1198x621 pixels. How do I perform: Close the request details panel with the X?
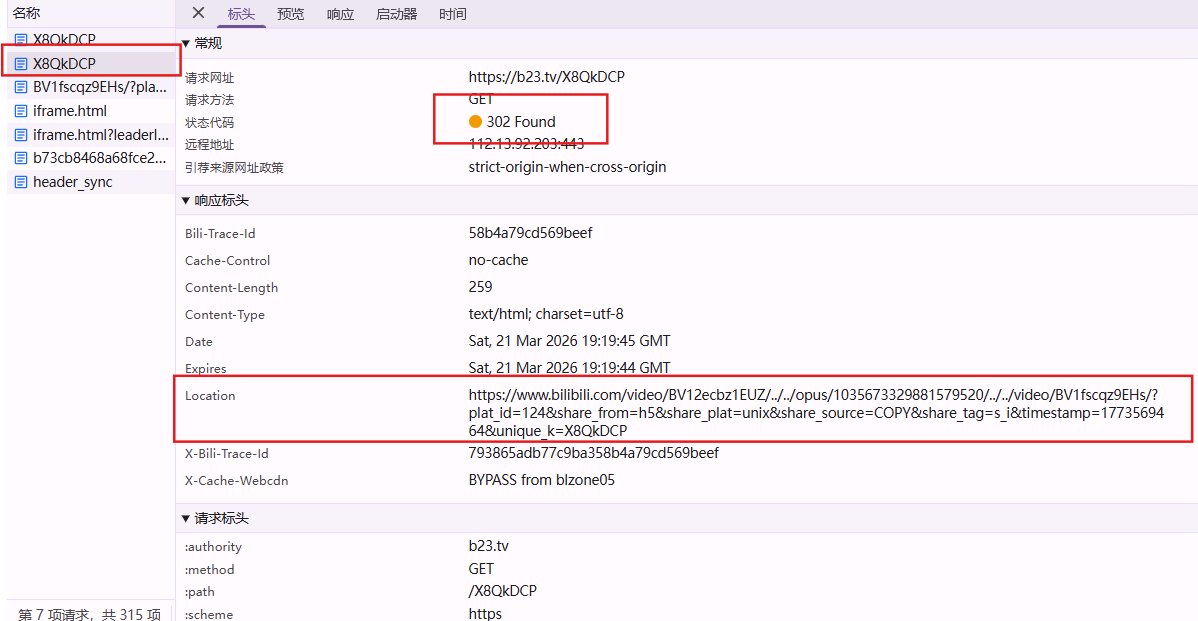198,14
